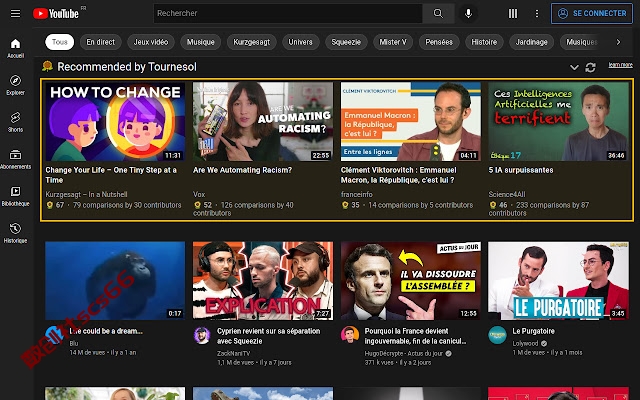Open Shorts in sidebar
640x400 pixels.
click(16, 122)
